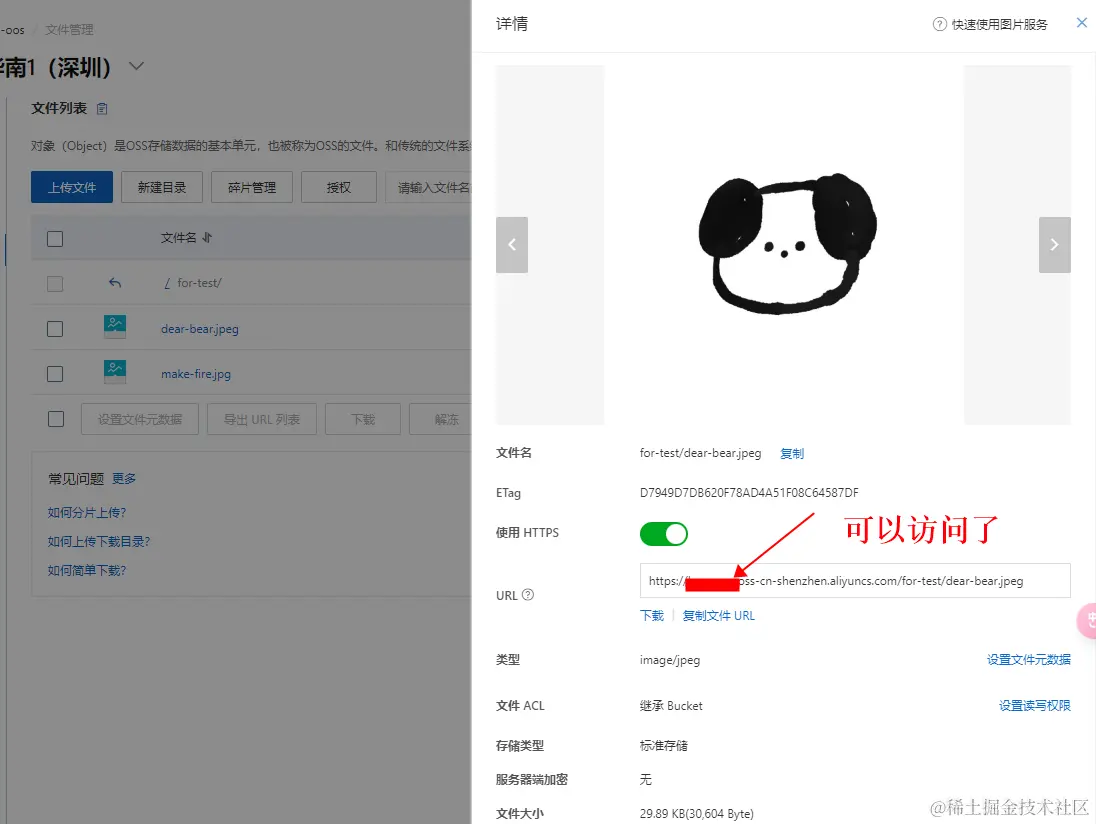
Task: Click the 设置文件元数据 batch button
Action: point(140,419)
